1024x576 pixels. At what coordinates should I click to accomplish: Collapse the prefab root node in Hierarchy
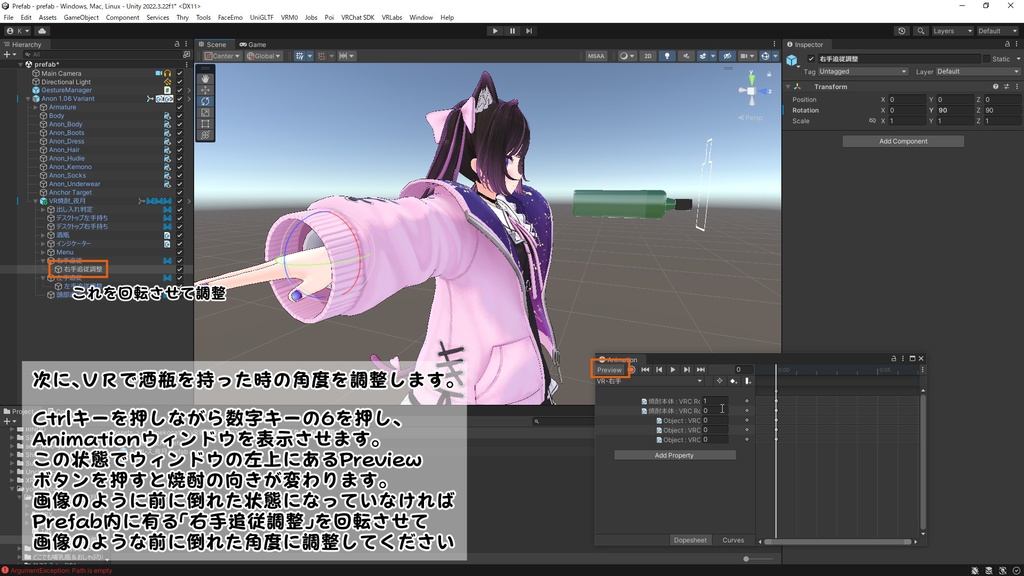[20, 64]
